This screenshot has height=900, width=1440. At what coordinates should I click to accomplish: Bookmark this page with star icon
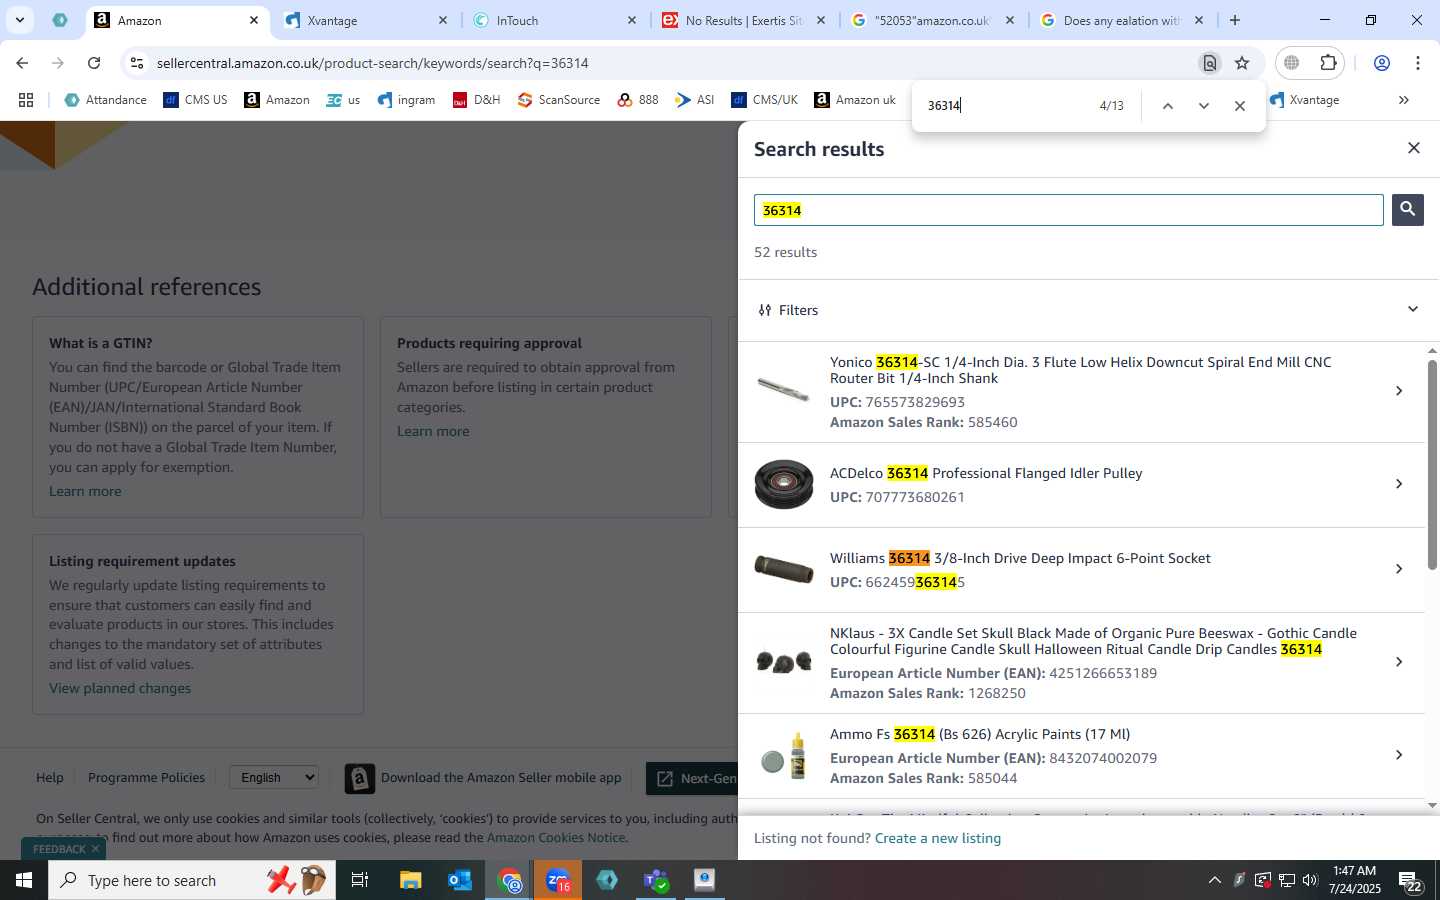pos(1242,63)
